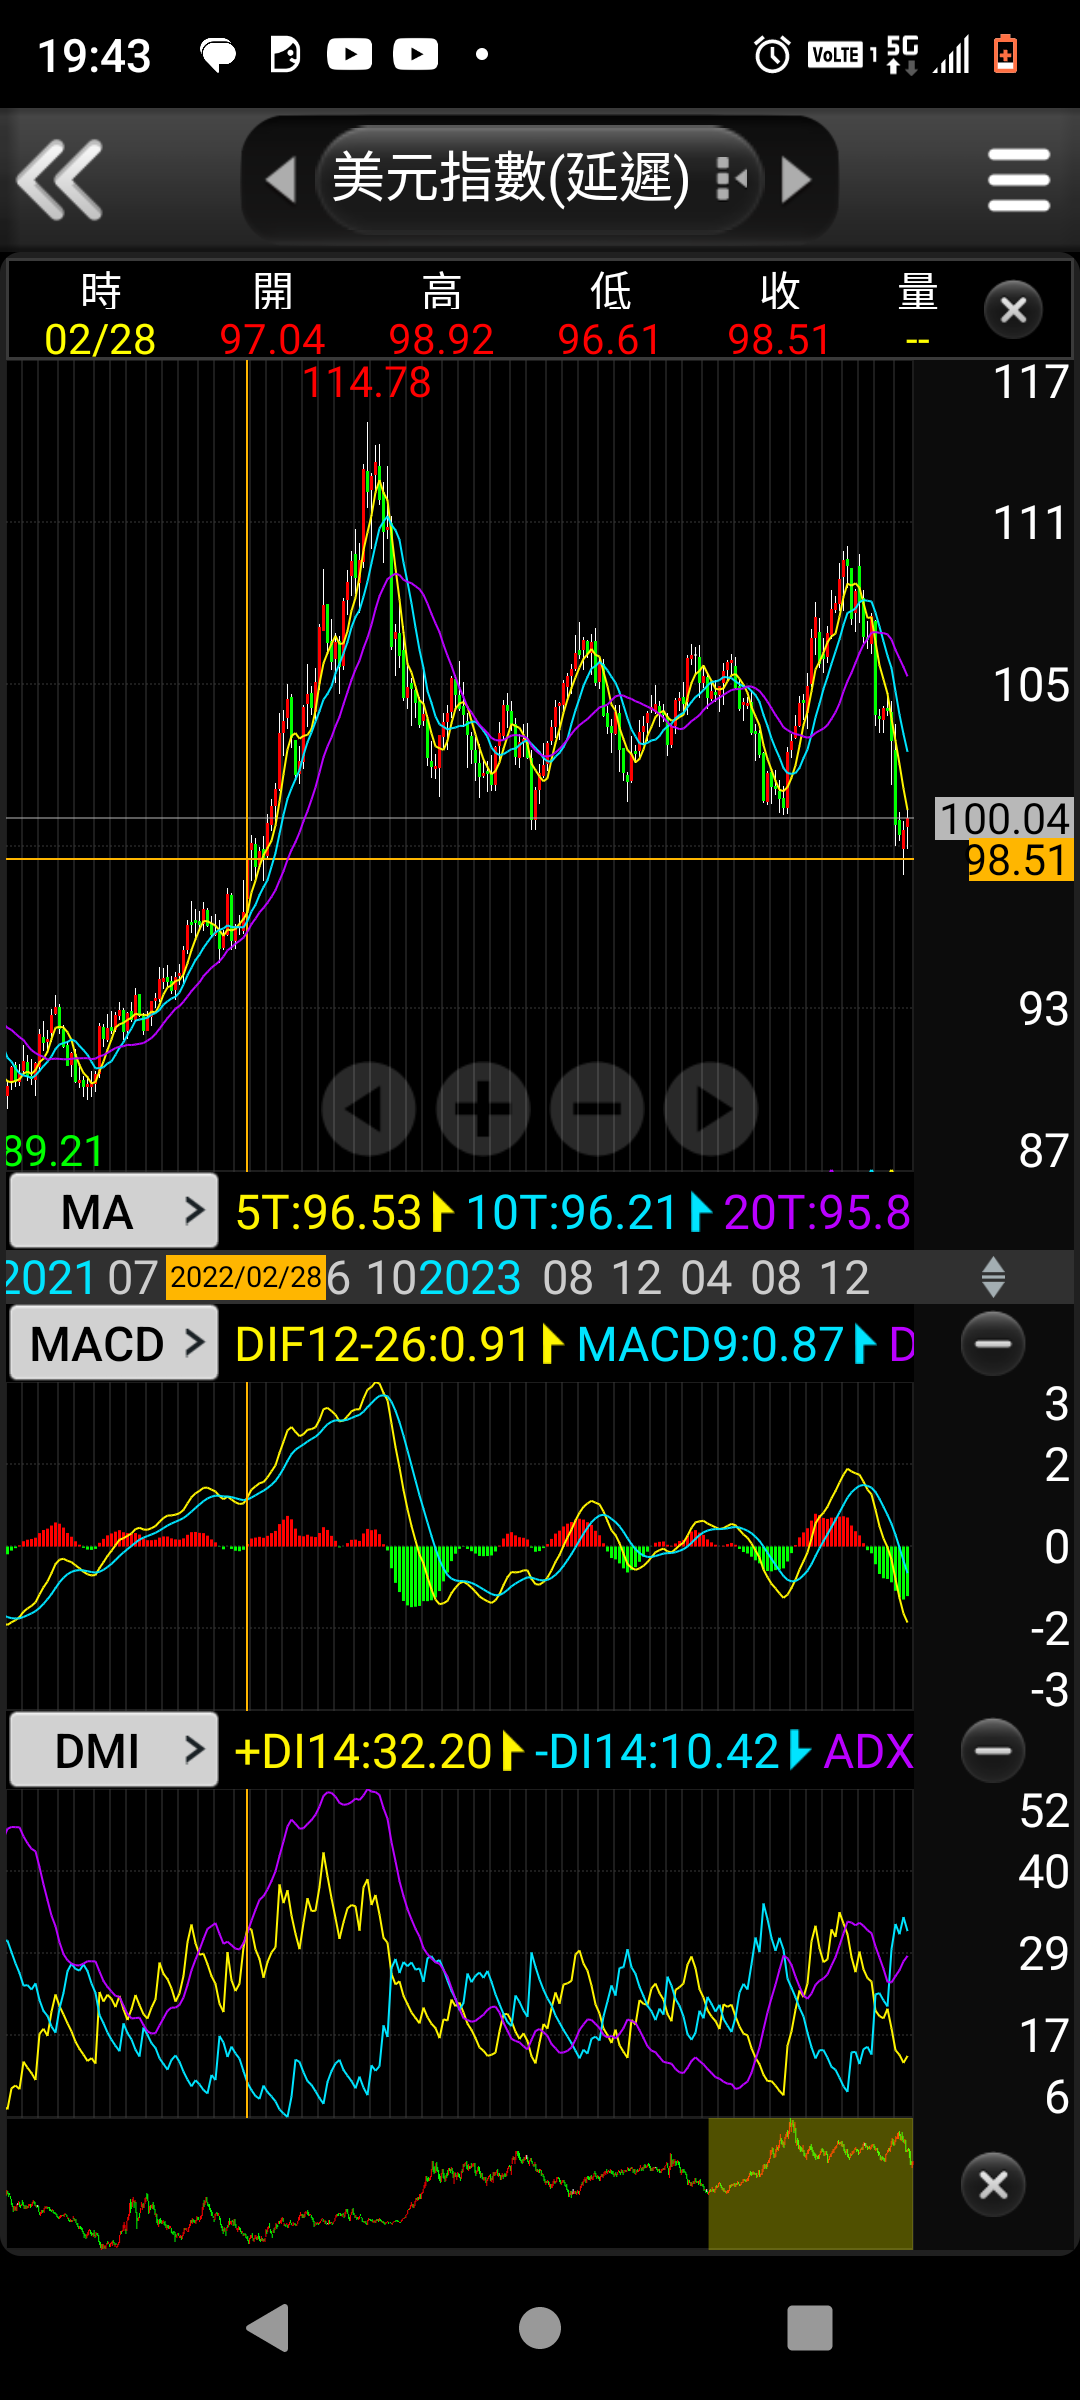This screenshot has width=1080, height=2400.
Task: Collapse the DMI indicator panel
Action: point(992,1750)
